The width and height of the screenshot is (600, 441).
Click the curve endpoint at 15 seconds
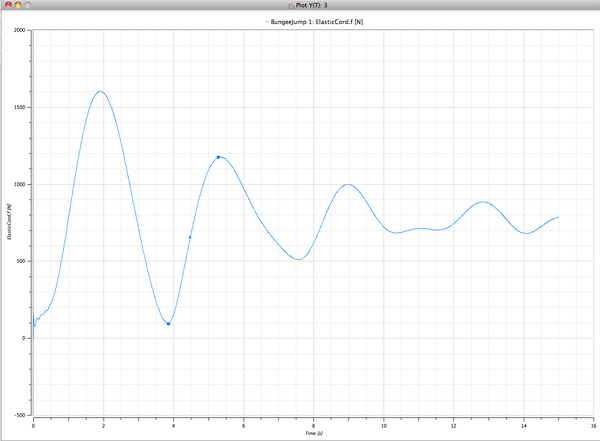click(x=558, y=217)
